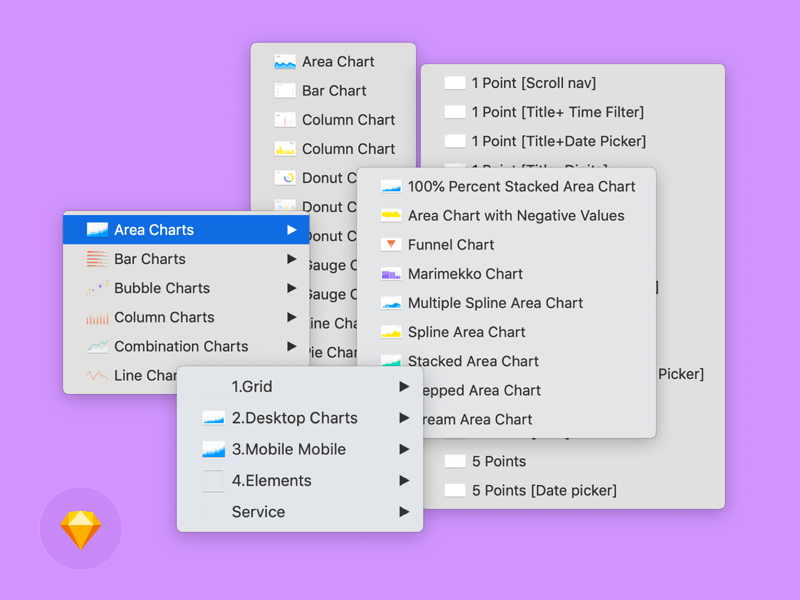Expand the Bar Charts submenu
800x600 pixels.
pyautogui.click(x=291, y=258)
